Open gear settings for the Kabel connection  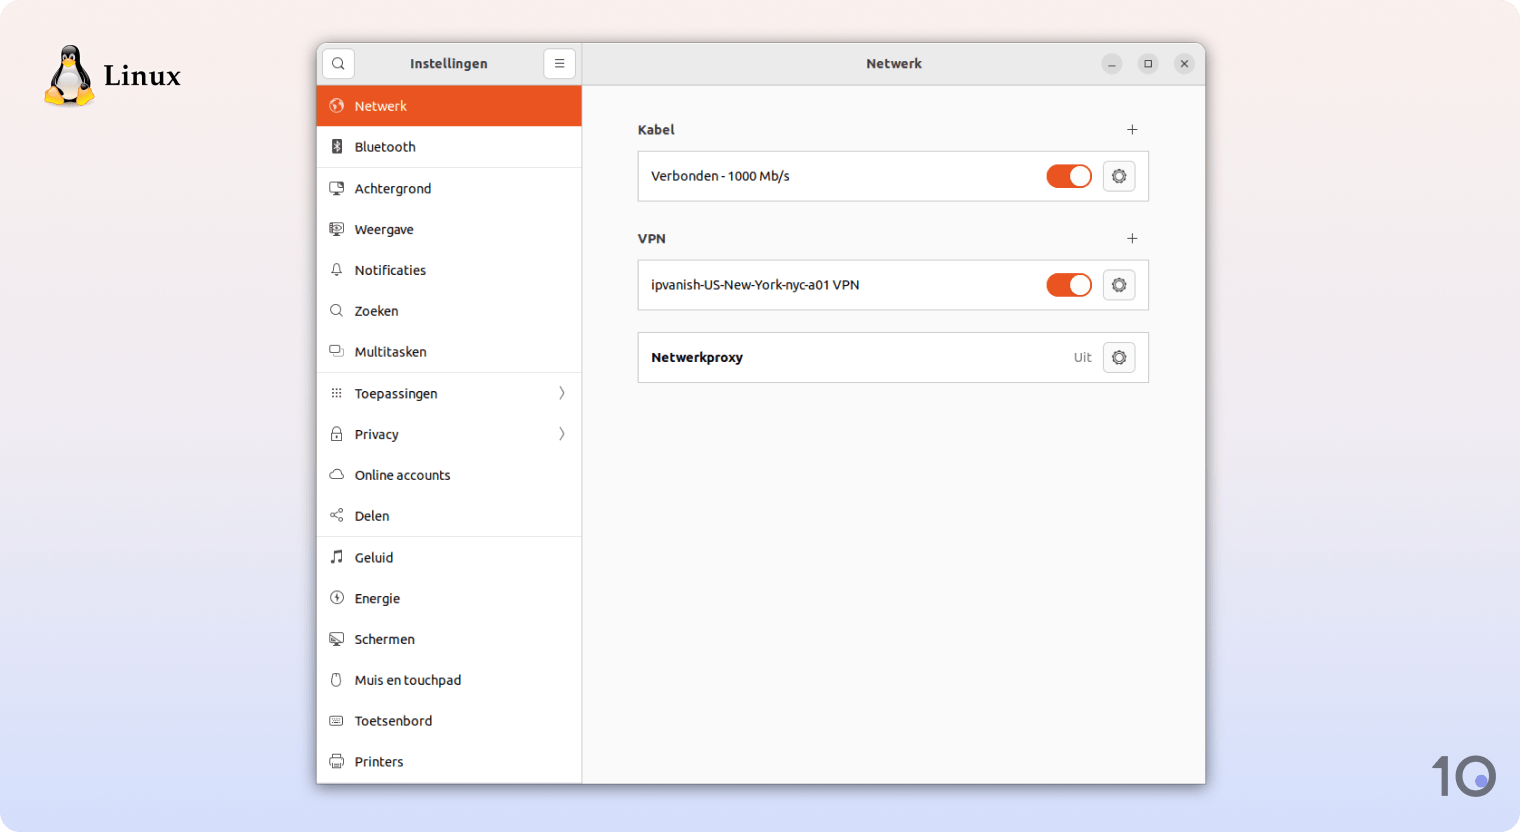point(1119,176)
